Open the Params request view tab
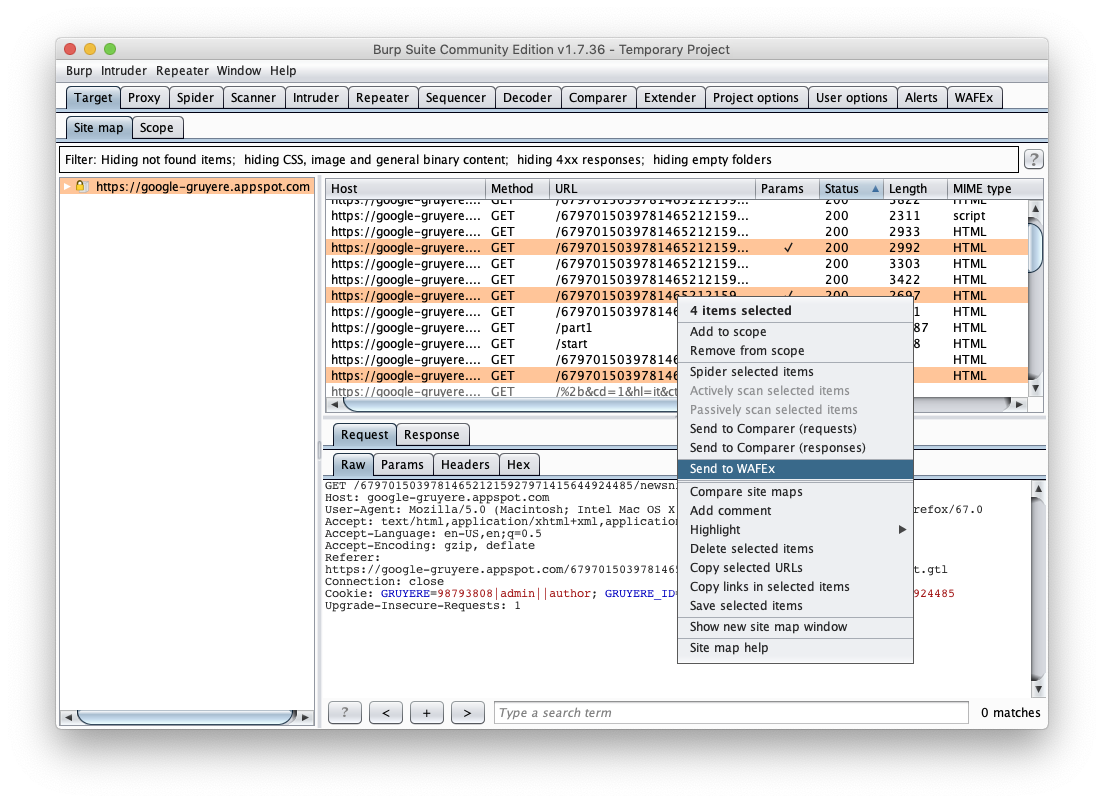Viewport: 1104px width, 803px height. pos(402,465)
